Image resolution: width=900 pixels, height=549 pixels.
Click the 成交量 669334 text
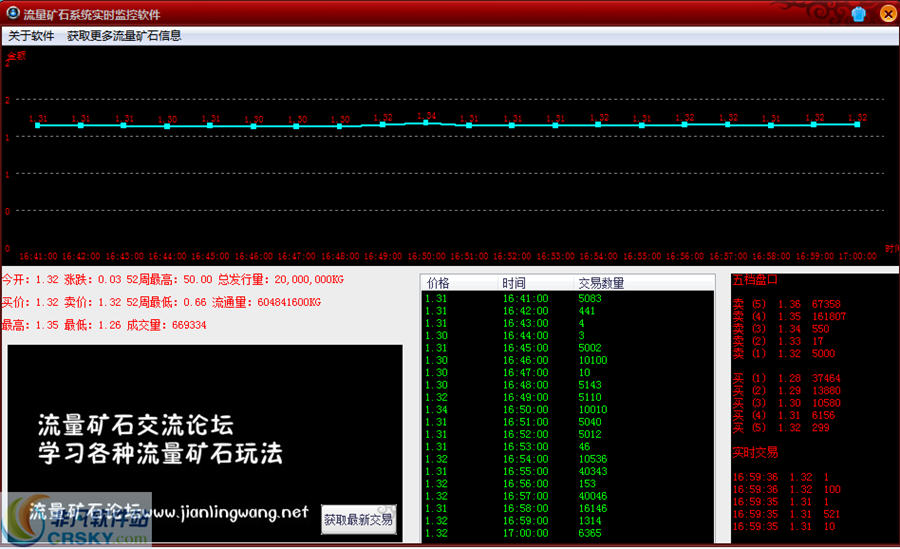(166, 325)
